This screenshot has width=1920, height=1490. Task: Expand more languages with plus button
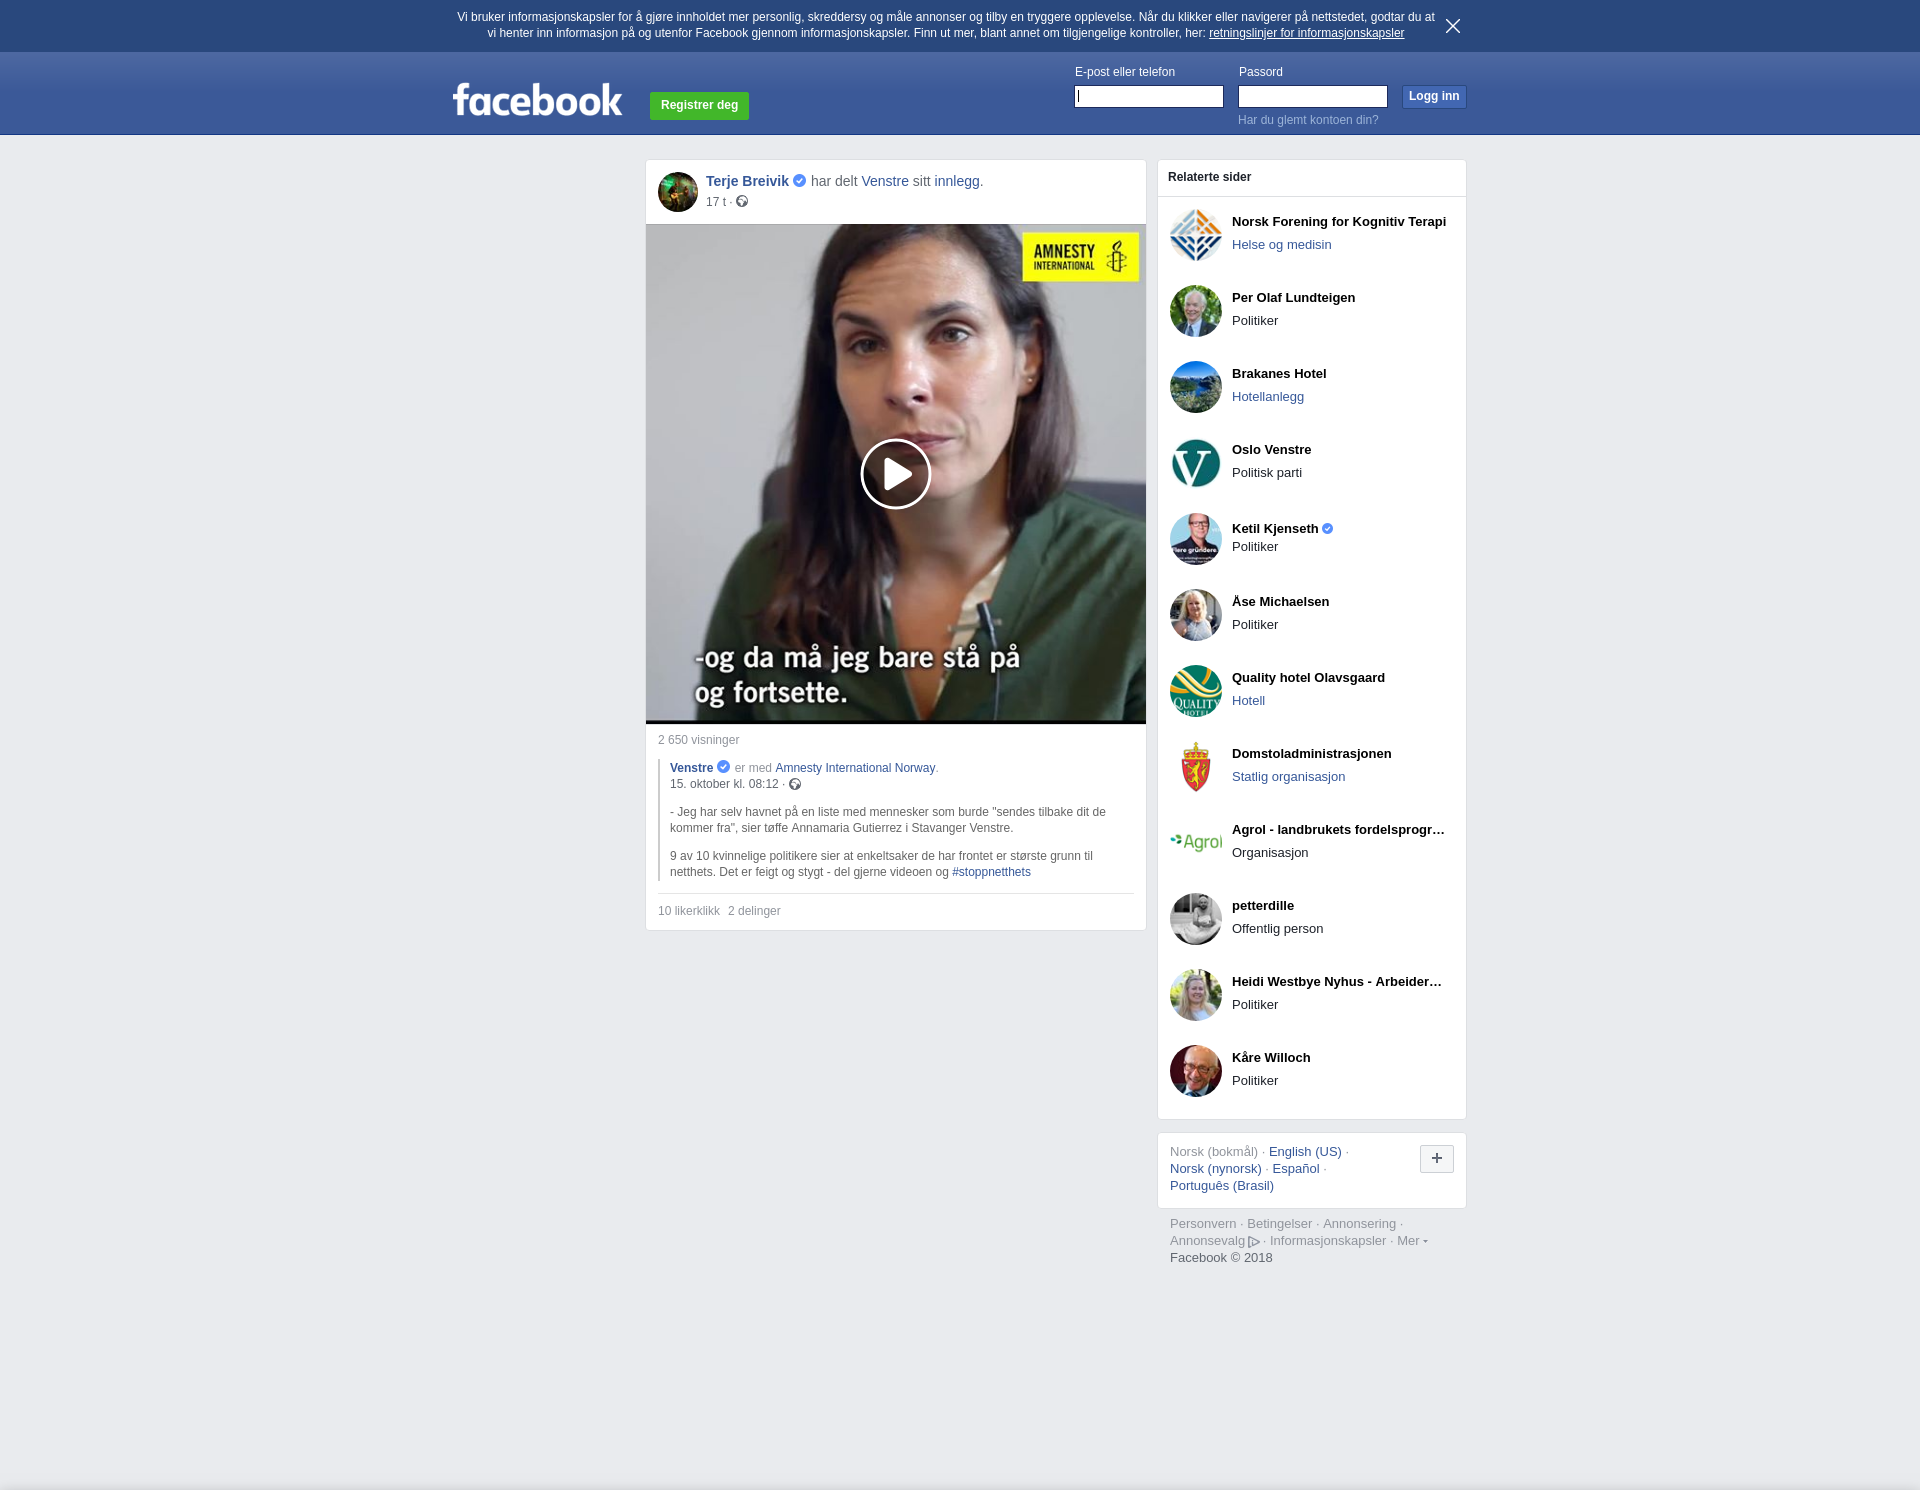[x=1436, y=1158]
